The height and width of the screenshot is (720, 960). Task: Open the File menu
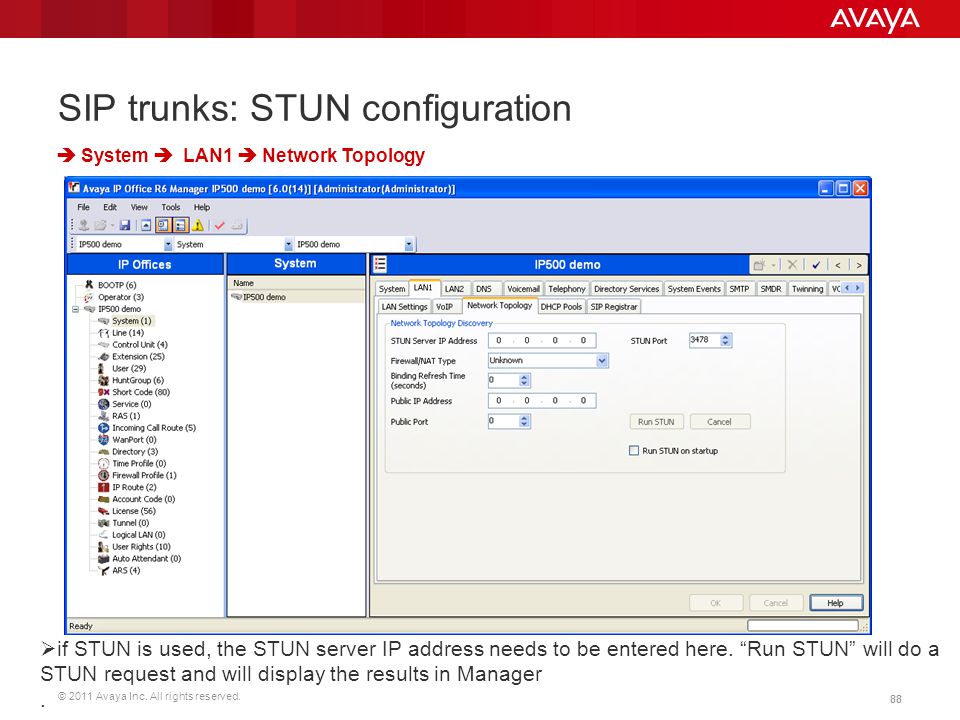pos(83,207)
